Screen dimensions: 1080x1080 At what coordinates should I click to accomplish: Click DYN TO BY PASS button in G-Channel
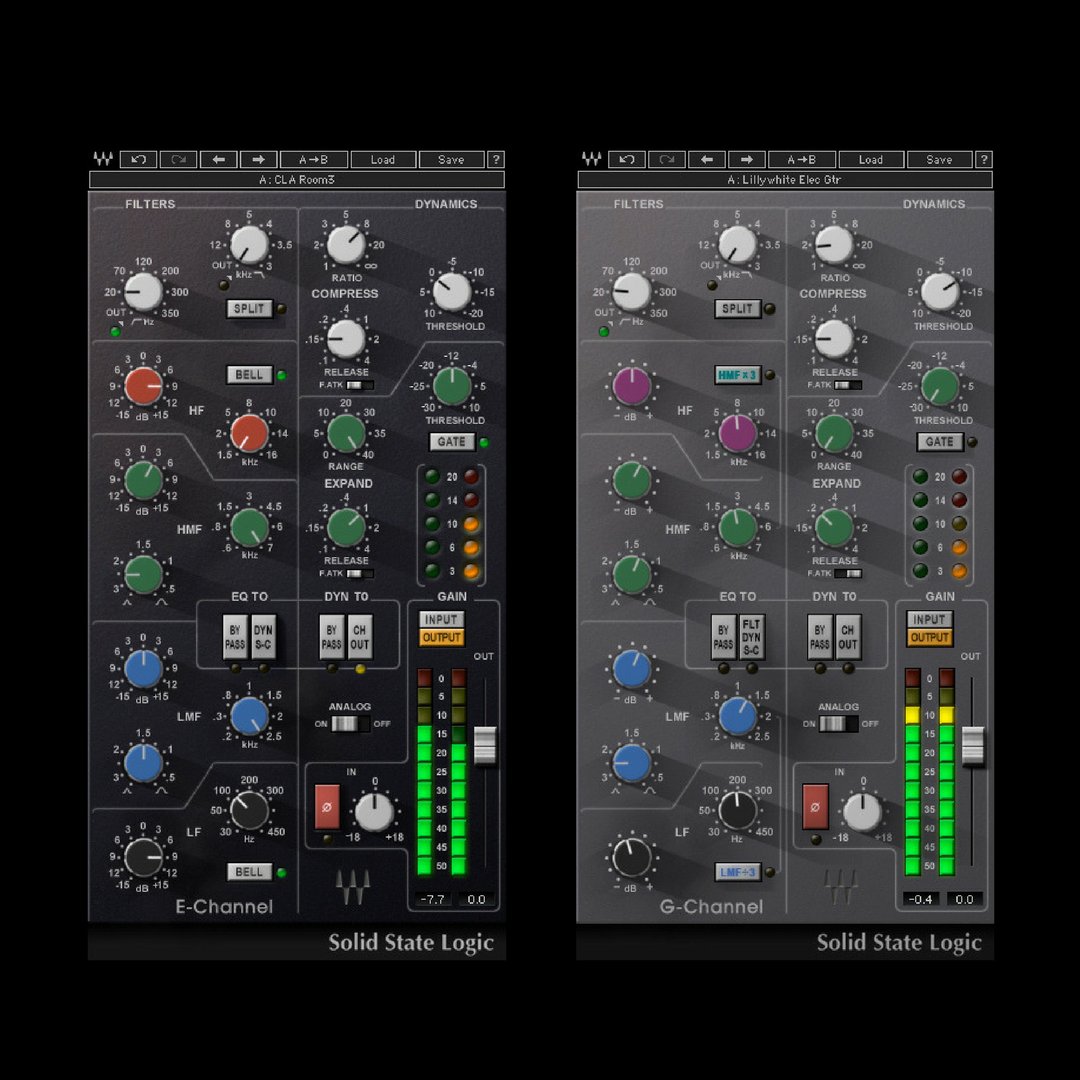pyautogui.click(x=820, y=637)
